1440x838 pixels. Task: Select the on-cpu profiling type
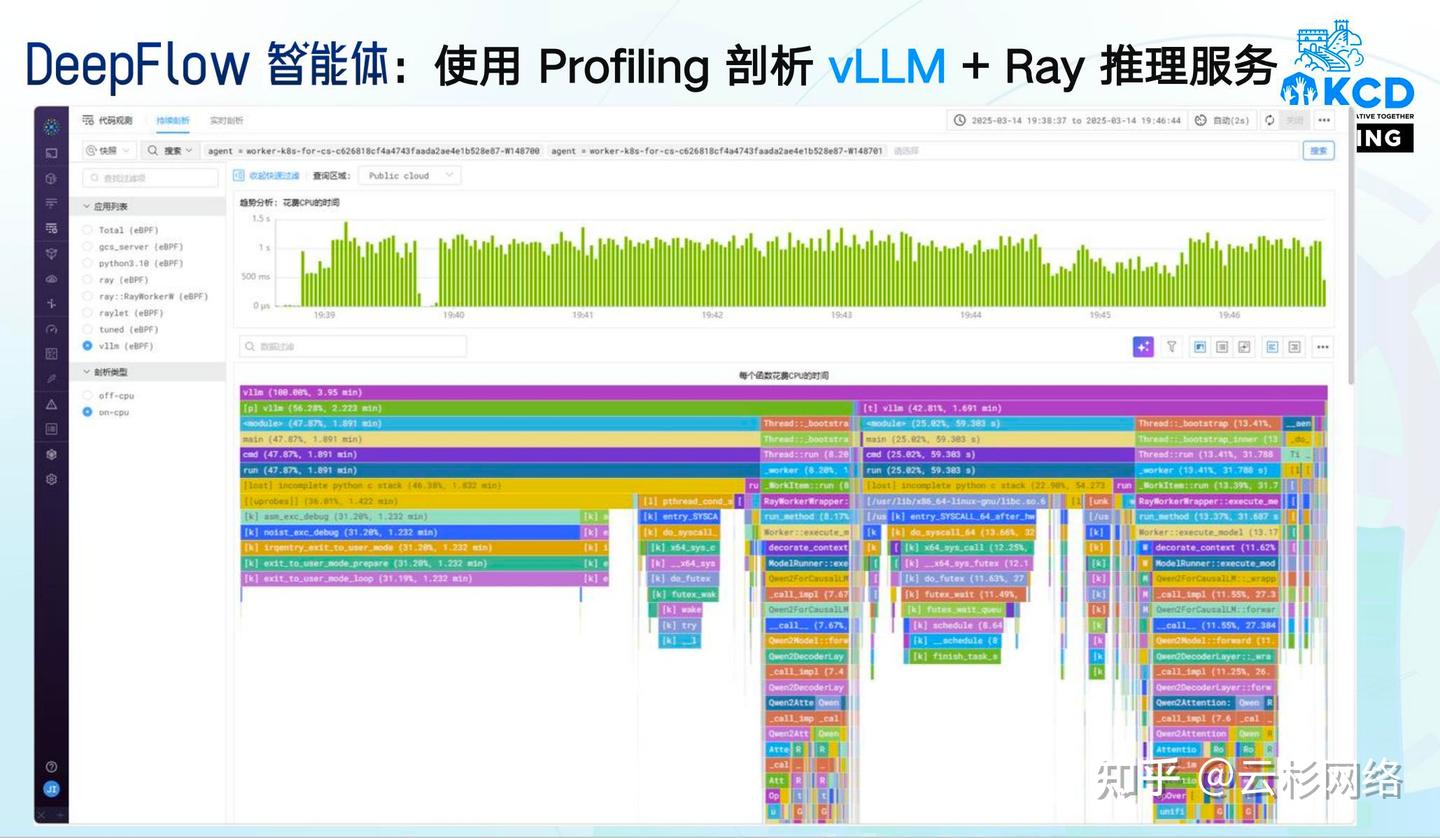pyautogui.click(x=106, y=412)
